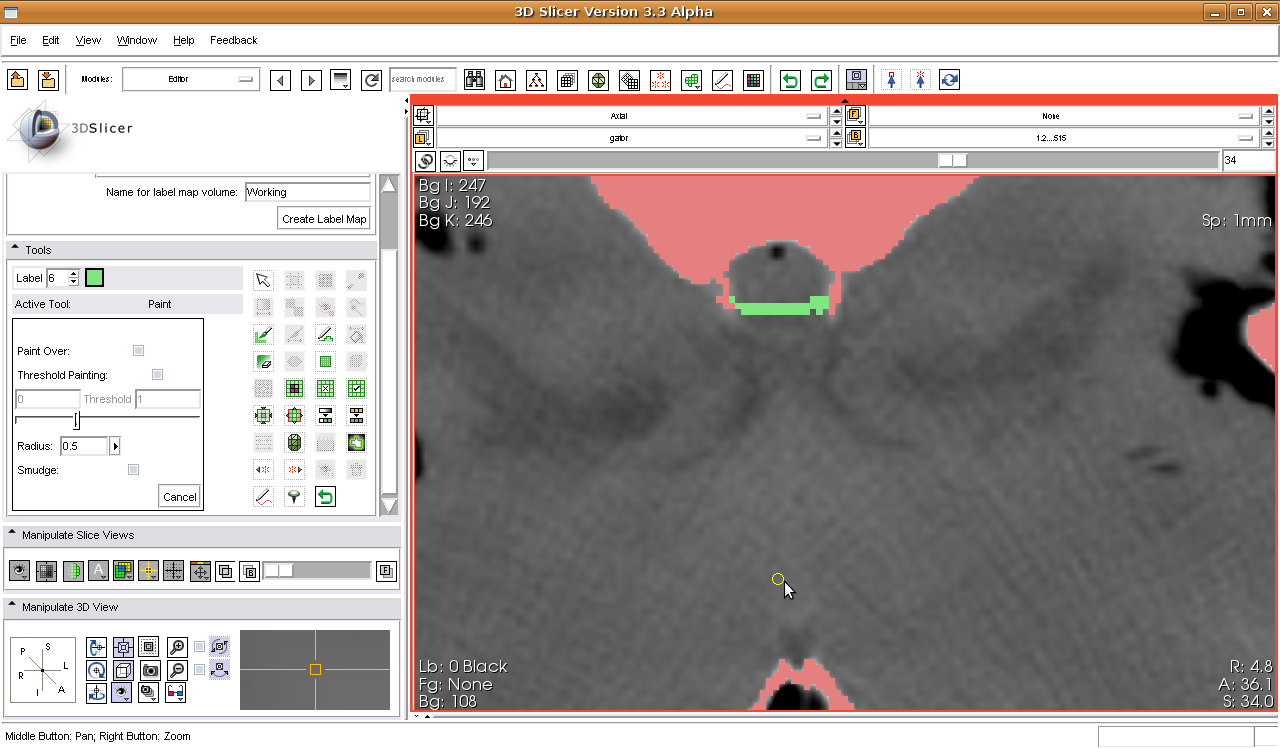Click the redo arrow in the top toolbar

pos(821,80)
